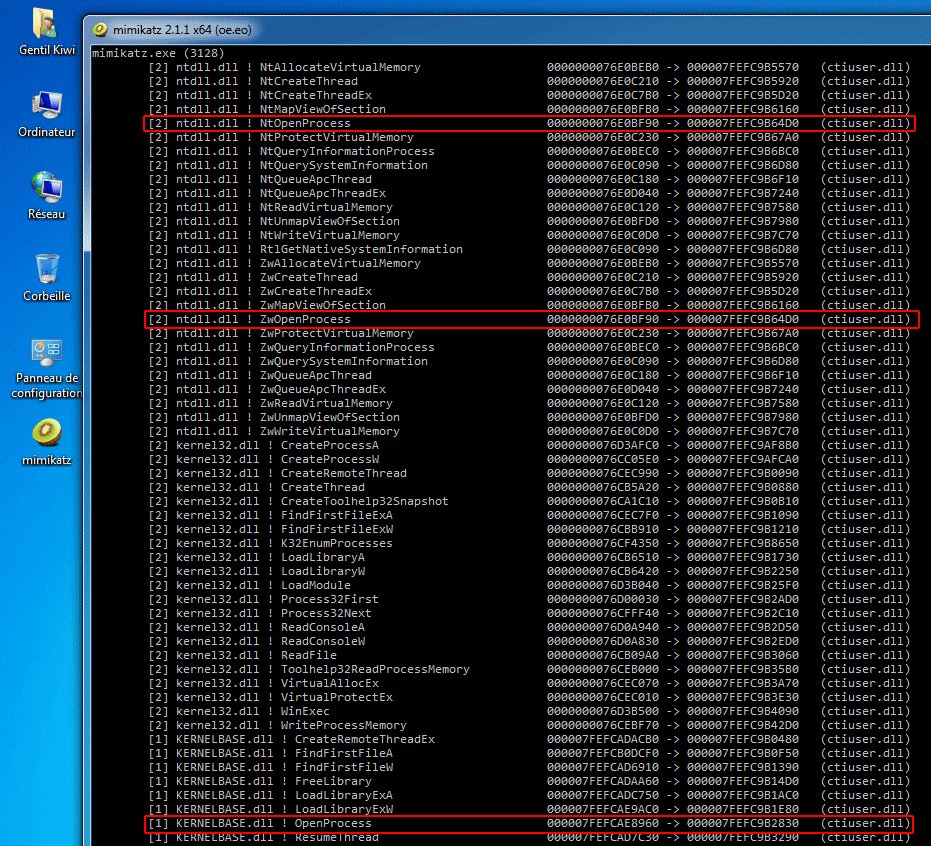Viewport: 931px width, 846px height.
Task: Click the KERNELBASE.dll FreeLibrary row
Action: pos(528,781)
